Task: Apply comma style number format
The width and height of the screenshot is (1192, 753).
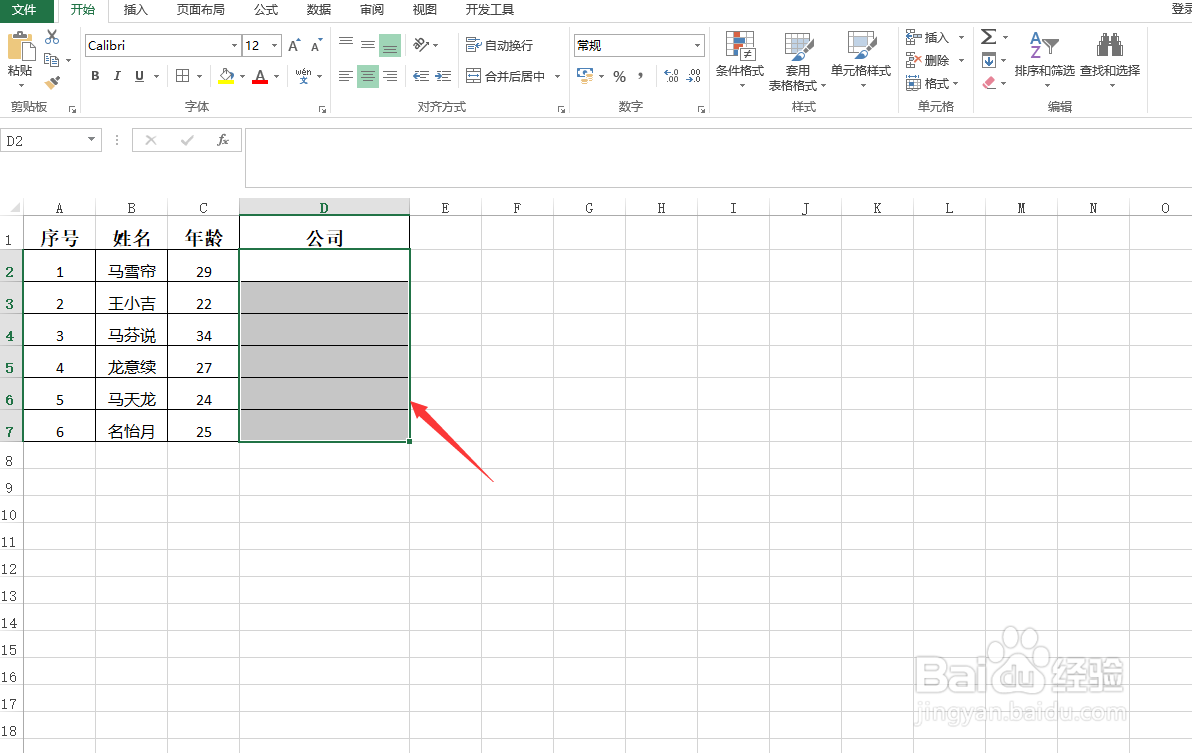Action: click(x=641, y=76)
